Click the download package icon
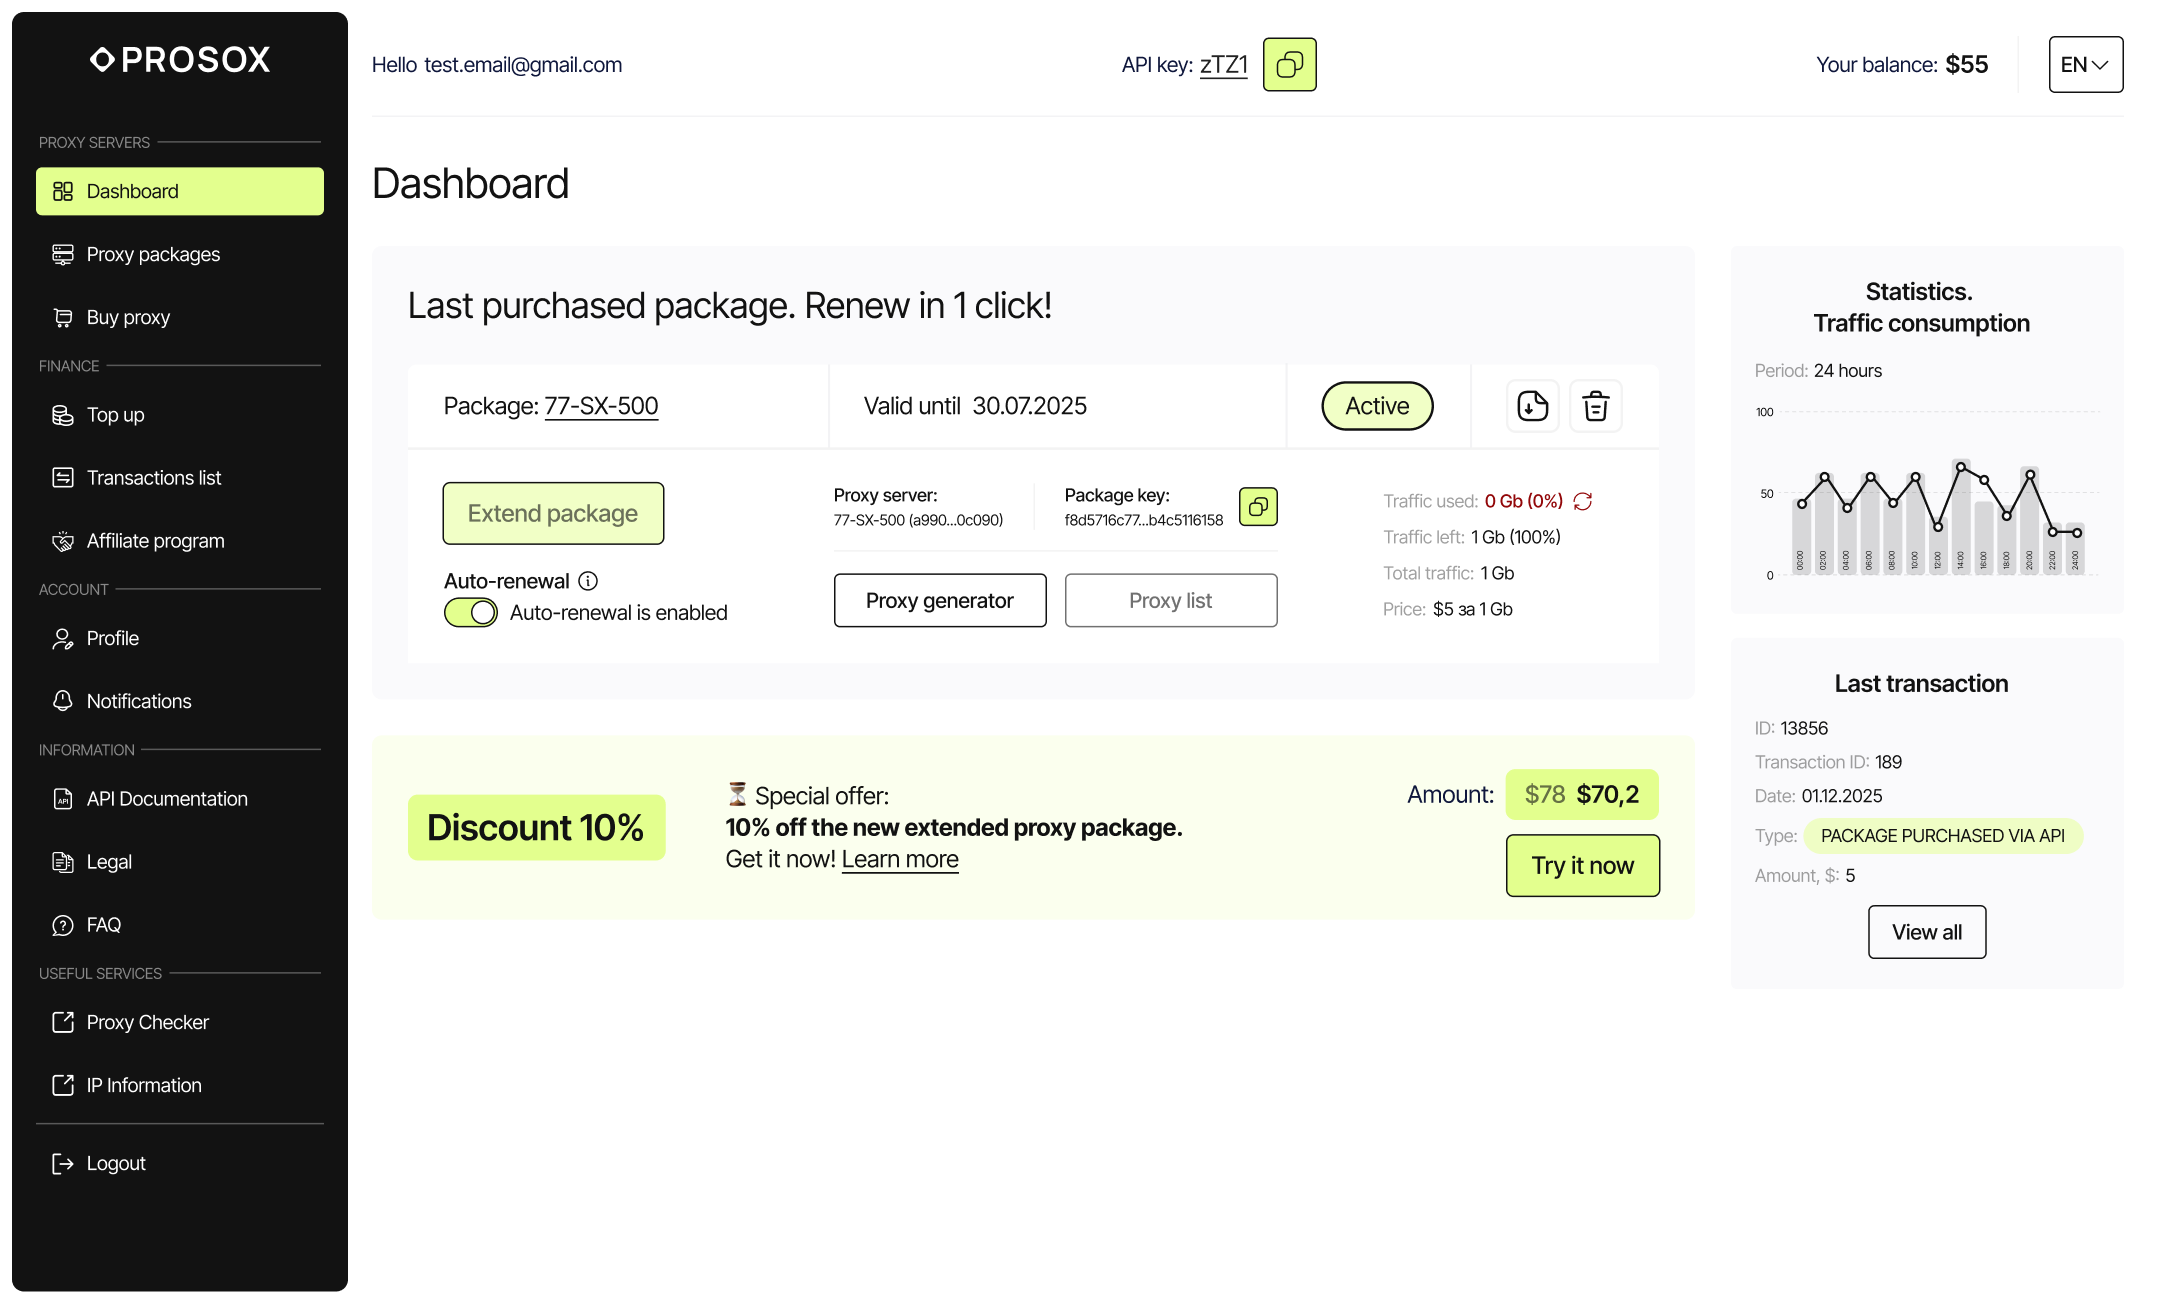The image size is (2160, 1304). (x=1532, y=406)
